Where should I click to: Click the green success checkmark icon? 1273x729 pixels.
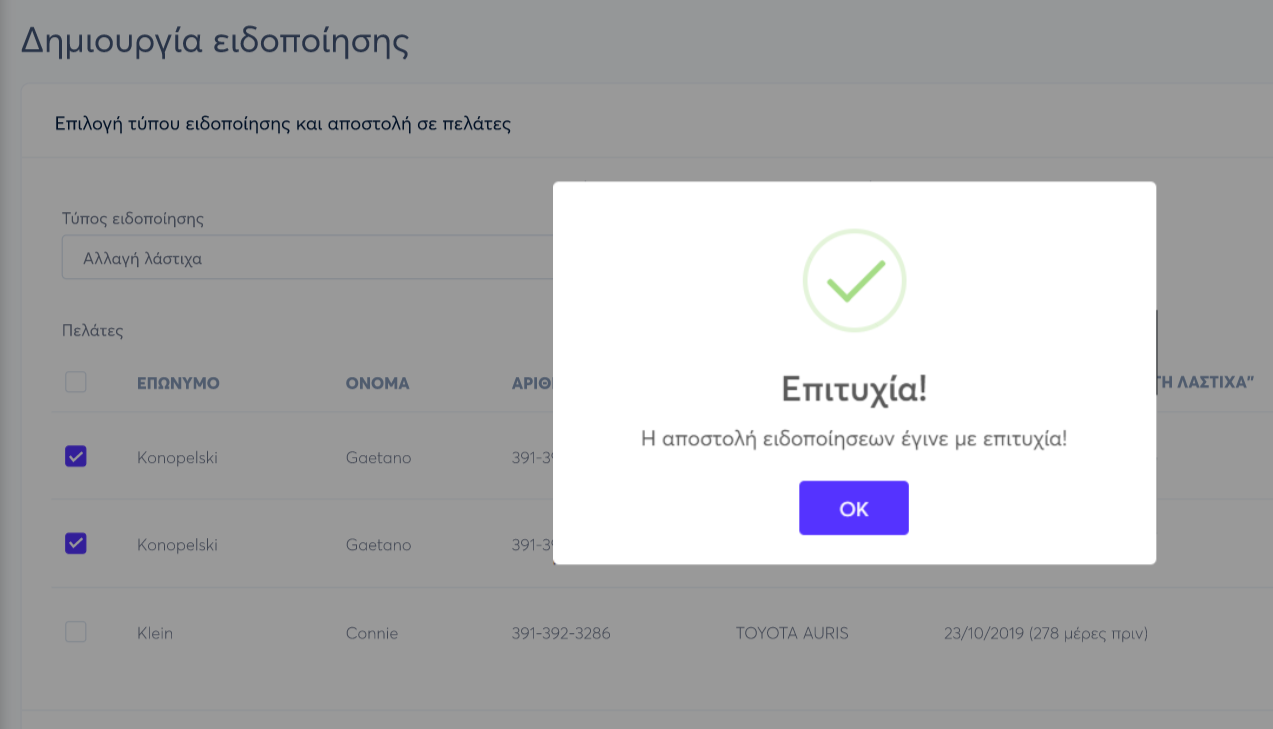tap(854, 281)
